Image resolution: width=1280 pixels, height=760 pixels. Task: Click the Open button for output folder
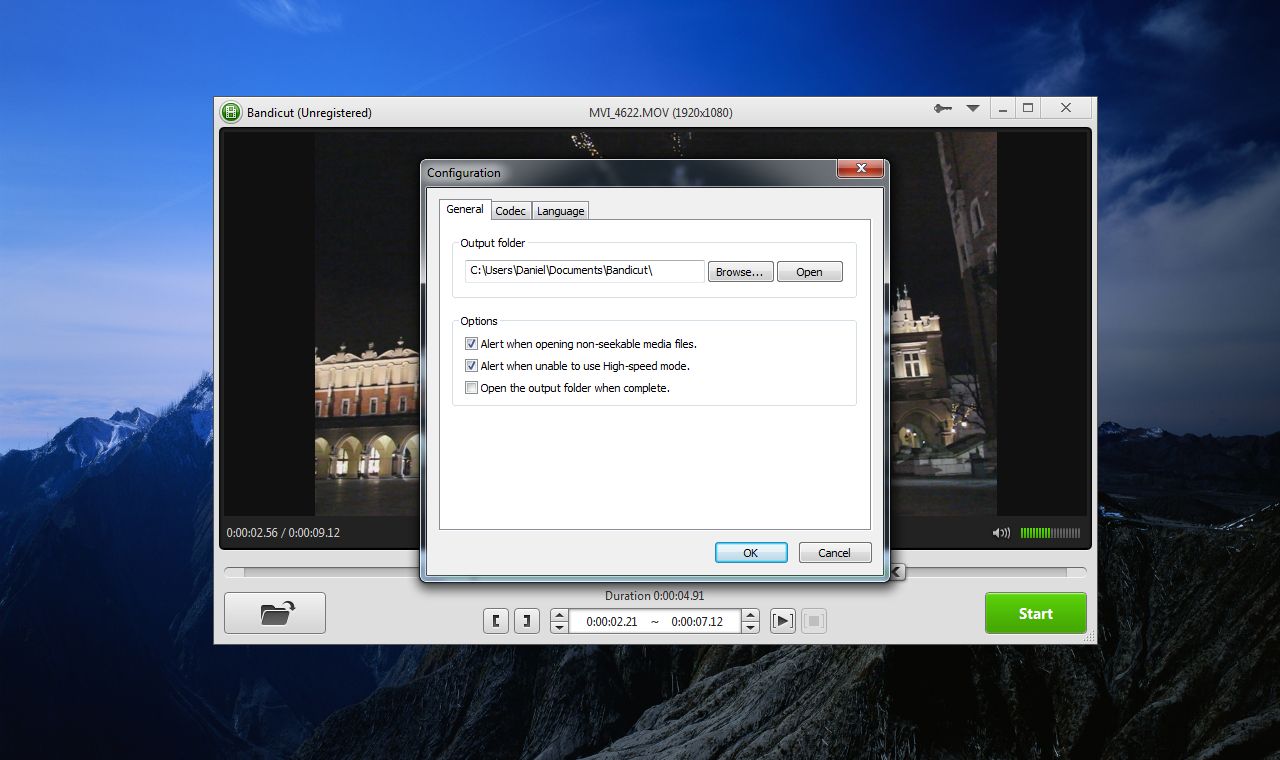pyautogui.click(x=809, y=272)
